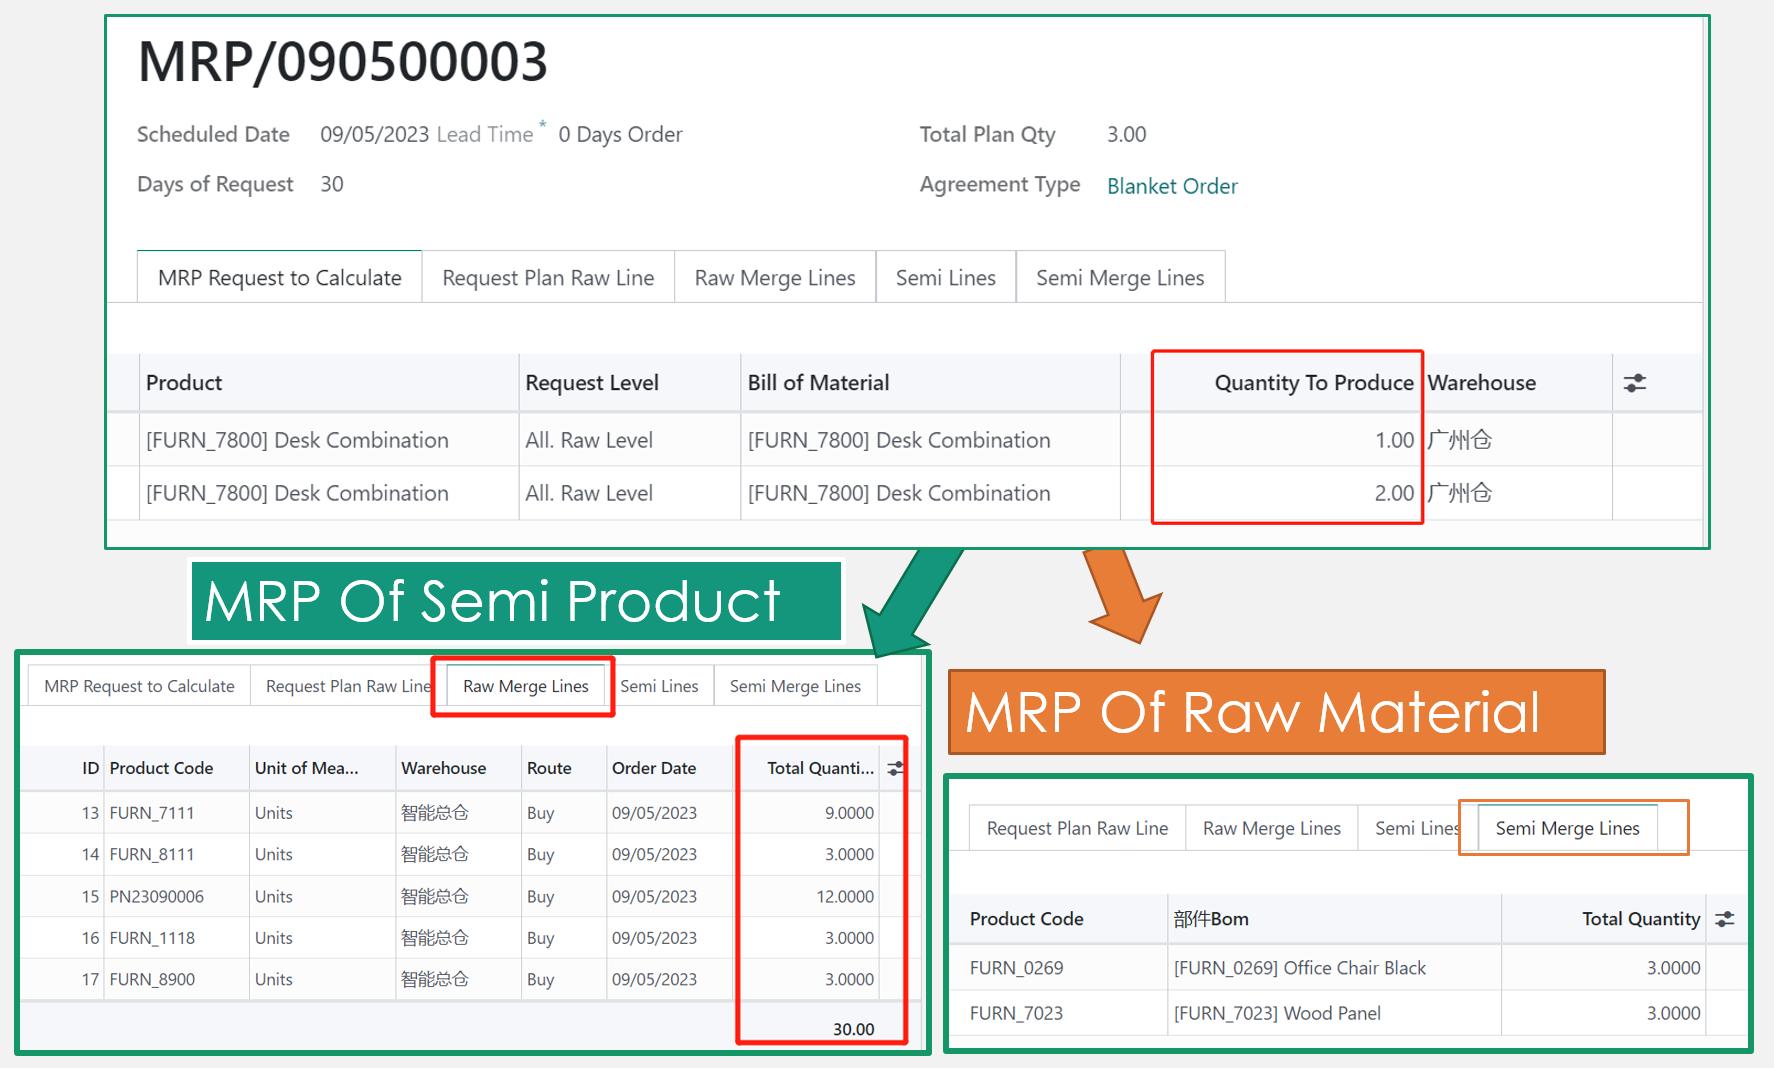The width and height of the screenshot is (1774, 1068).
Task: Open Semi Lines tab in bottom-left panel
Action: coord(659,686)
